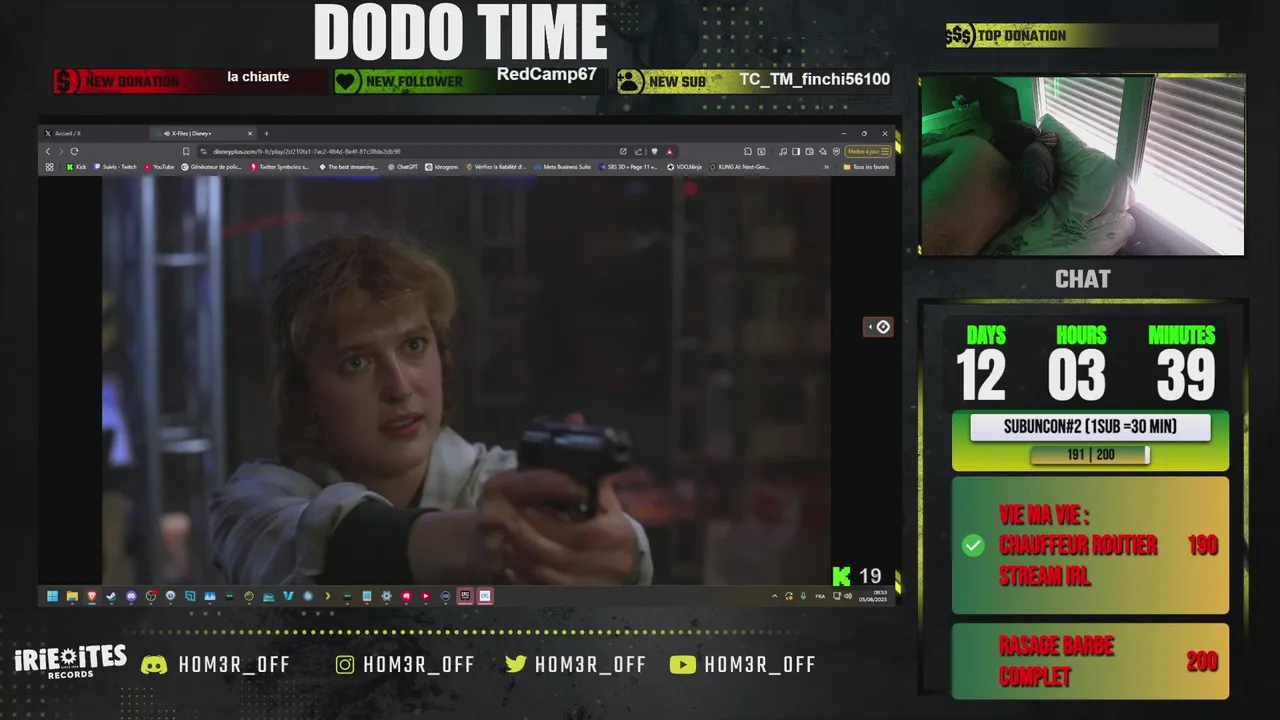This screenshot has height=720, width=1280.
Task: Open Steam from the taskbar
Action: (x=110, y=596)
